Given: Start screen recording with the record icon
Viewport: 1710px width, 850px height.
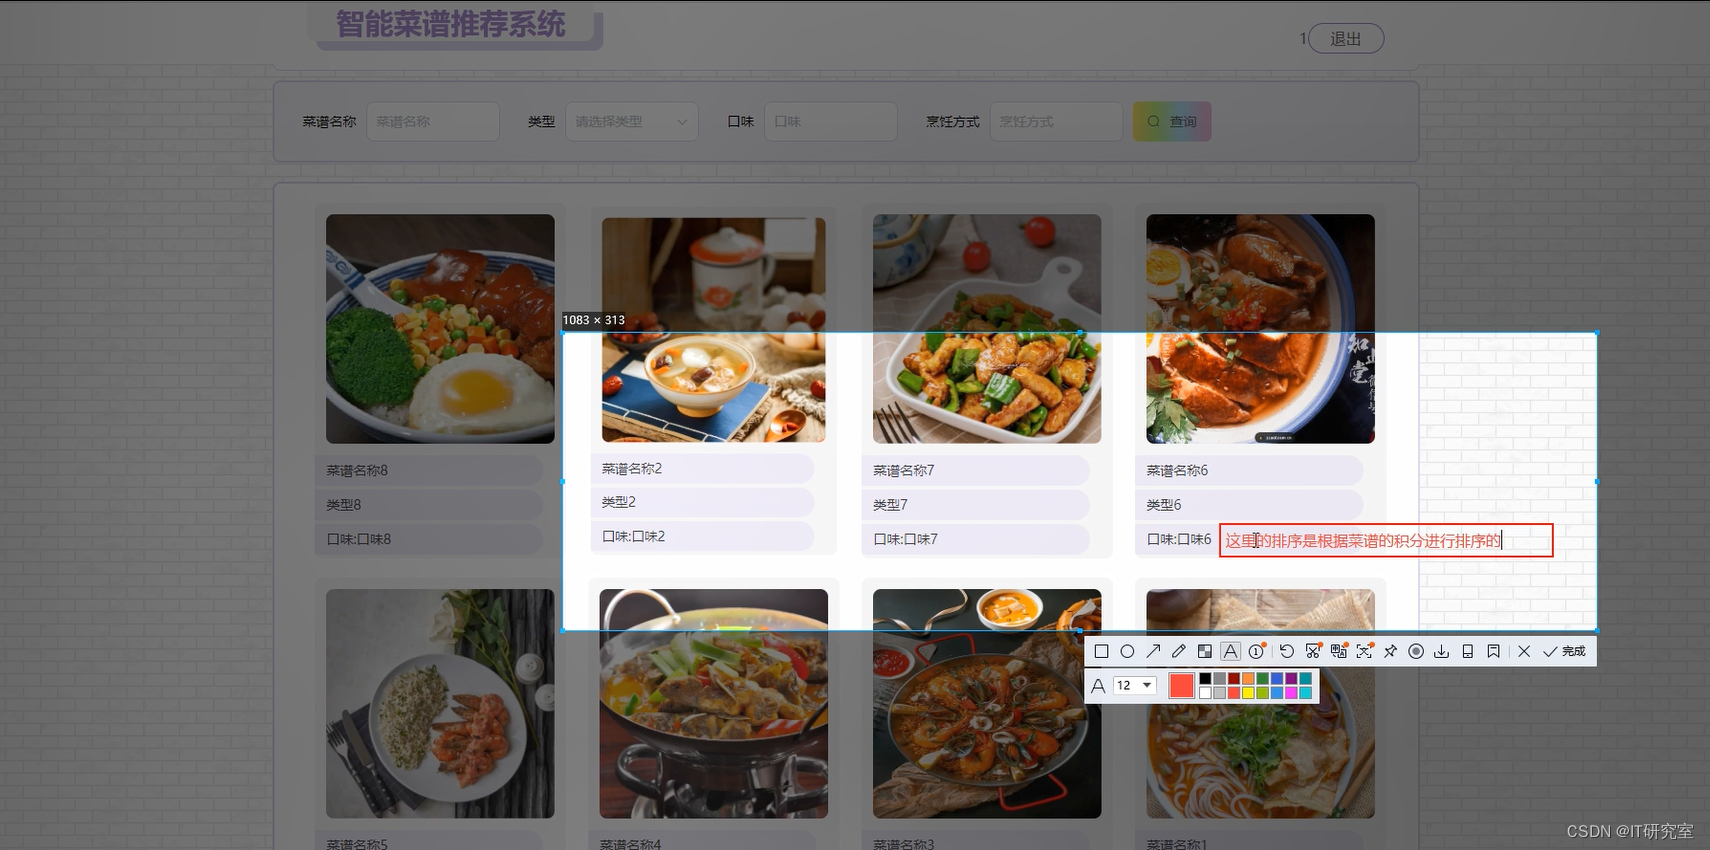Looking at the screenshot, I should (x=1416, y=651).
